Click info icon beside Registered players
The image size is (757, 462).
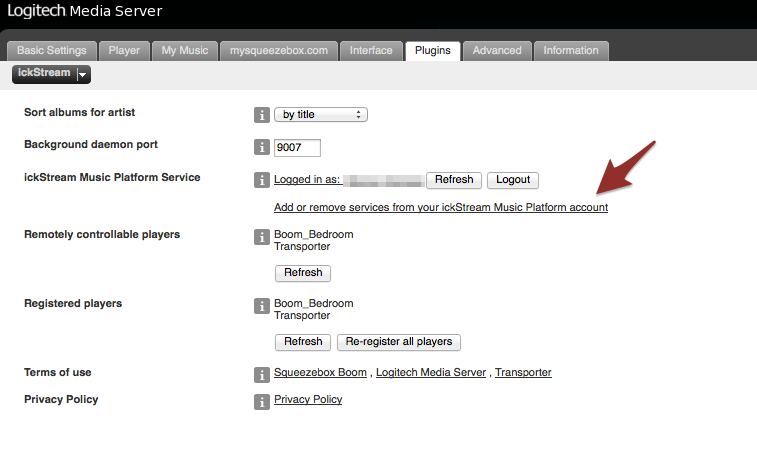262,306
